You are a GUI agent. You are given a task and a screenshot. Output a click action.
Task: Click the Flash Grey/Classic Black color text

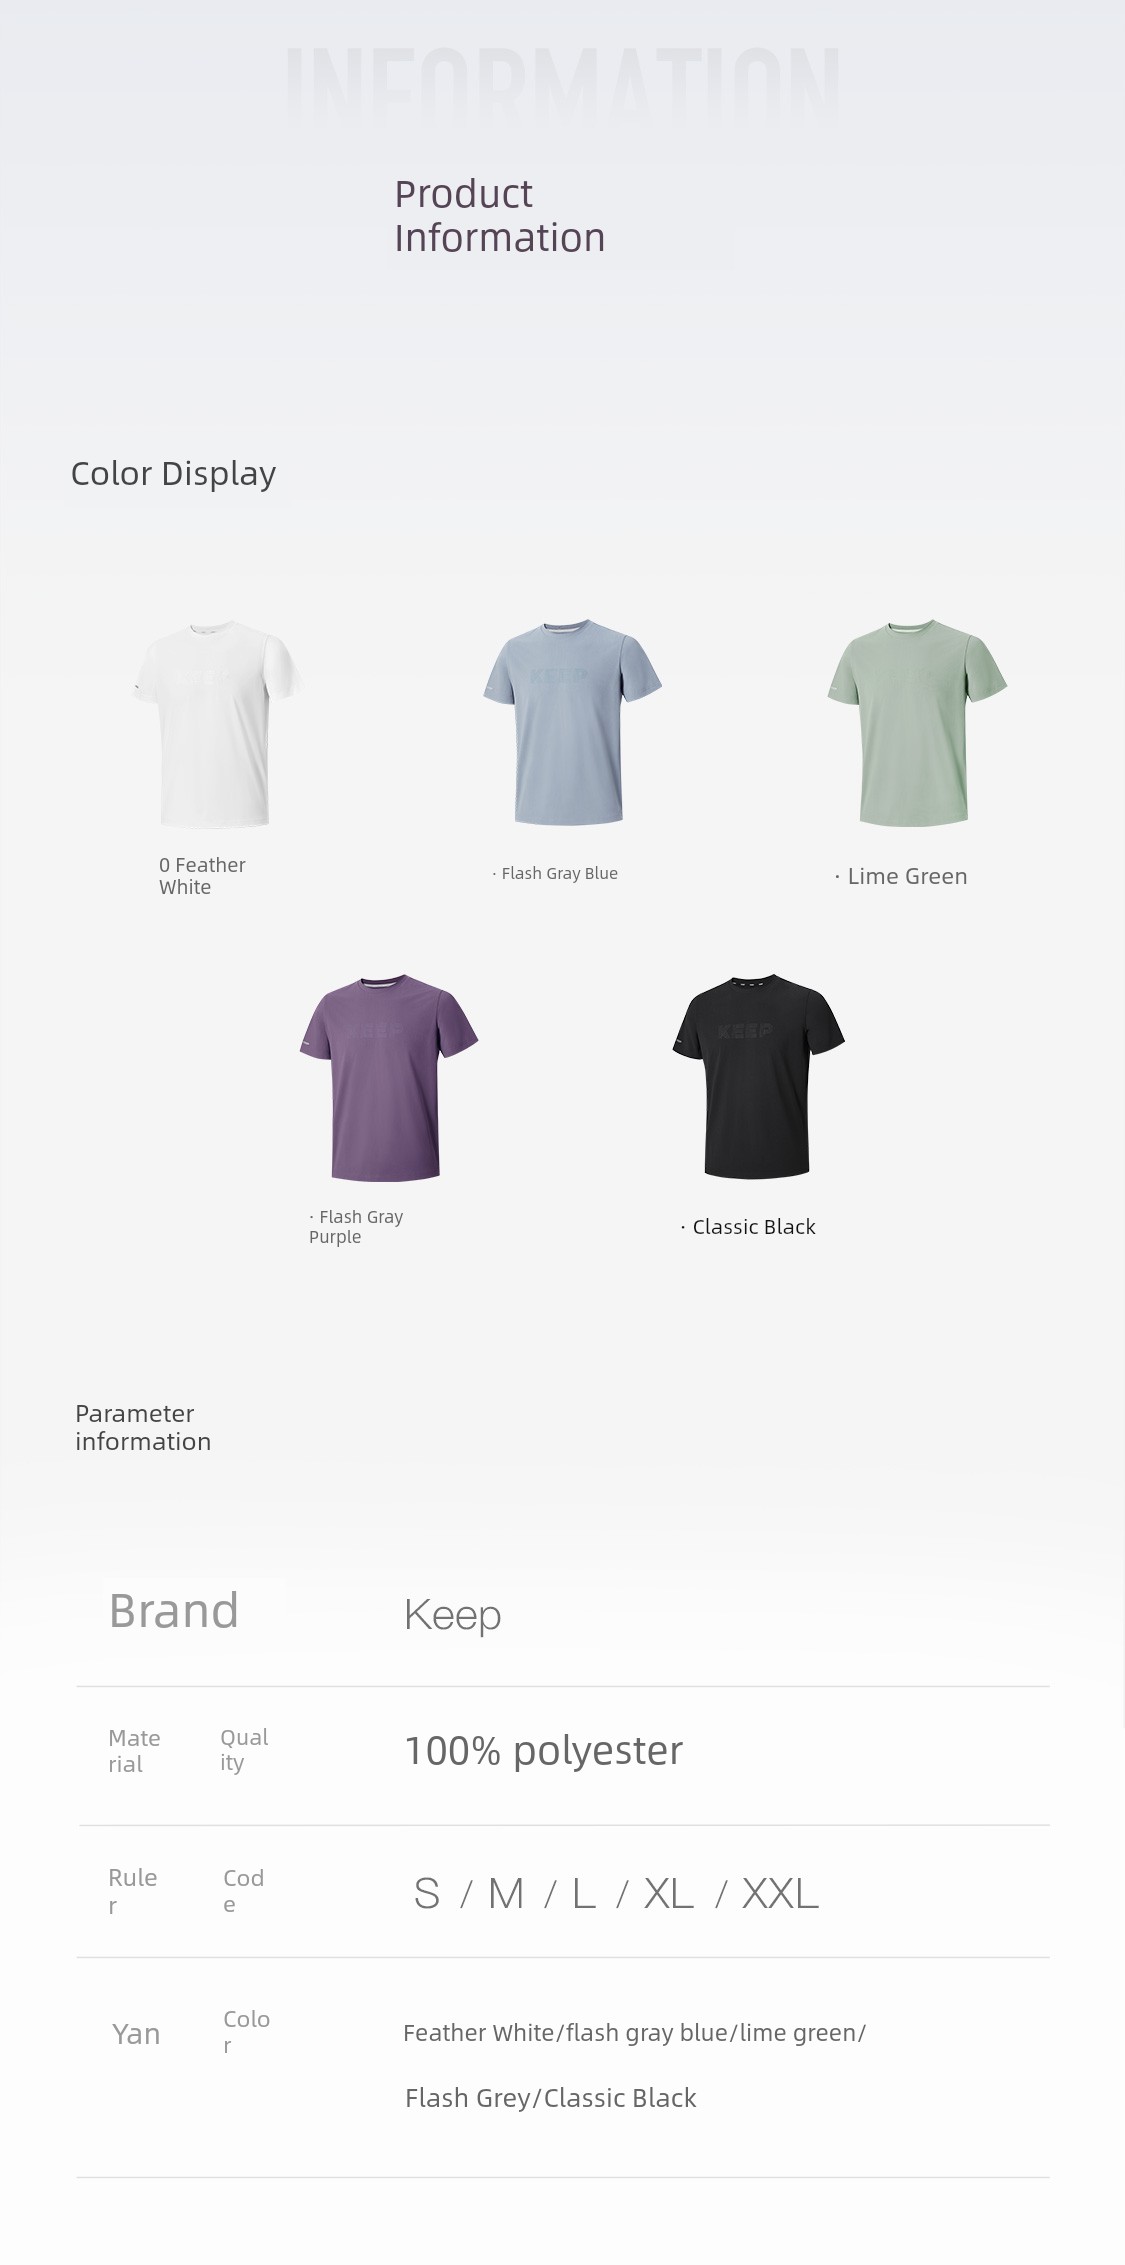(550, 2097)
